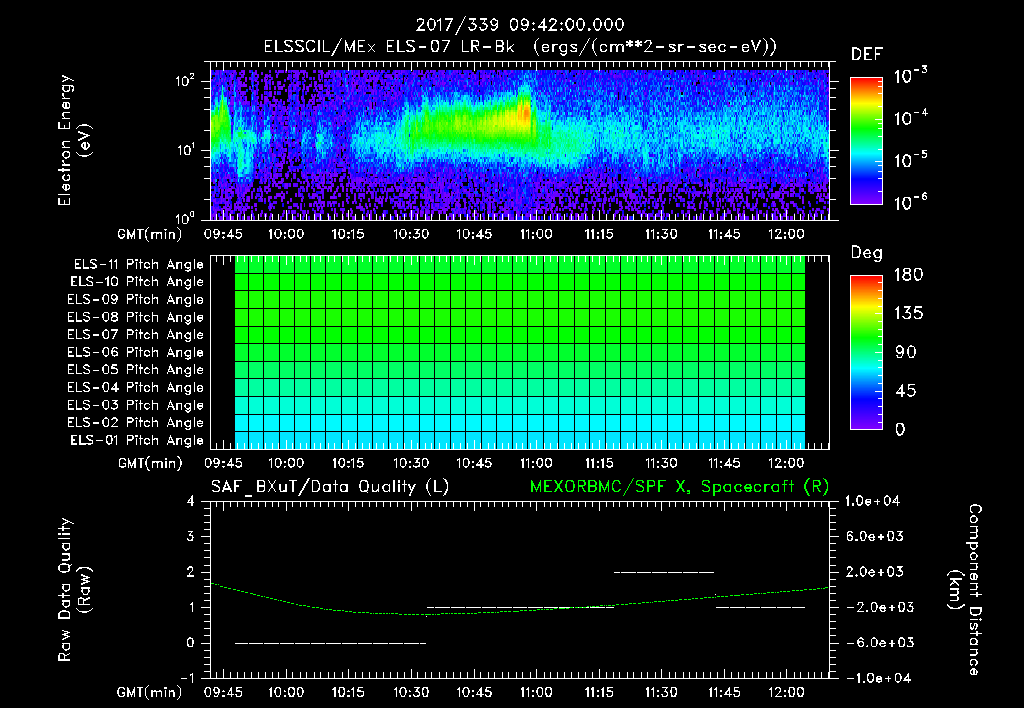Click the ELS-03 Pitch Angle row label
This screenshot has height=708, width=1024.
click(x=136, y=405)
